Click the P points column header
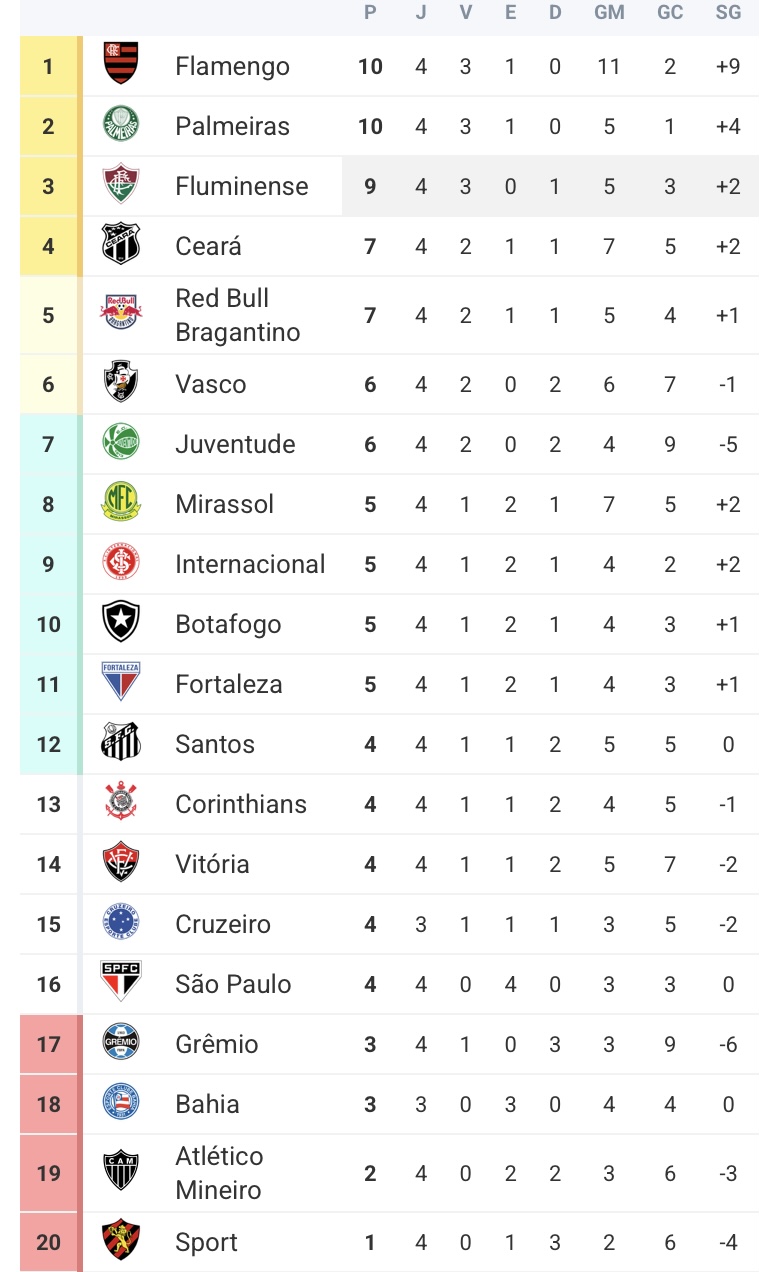759x1272 pixels. coord(370,13)
